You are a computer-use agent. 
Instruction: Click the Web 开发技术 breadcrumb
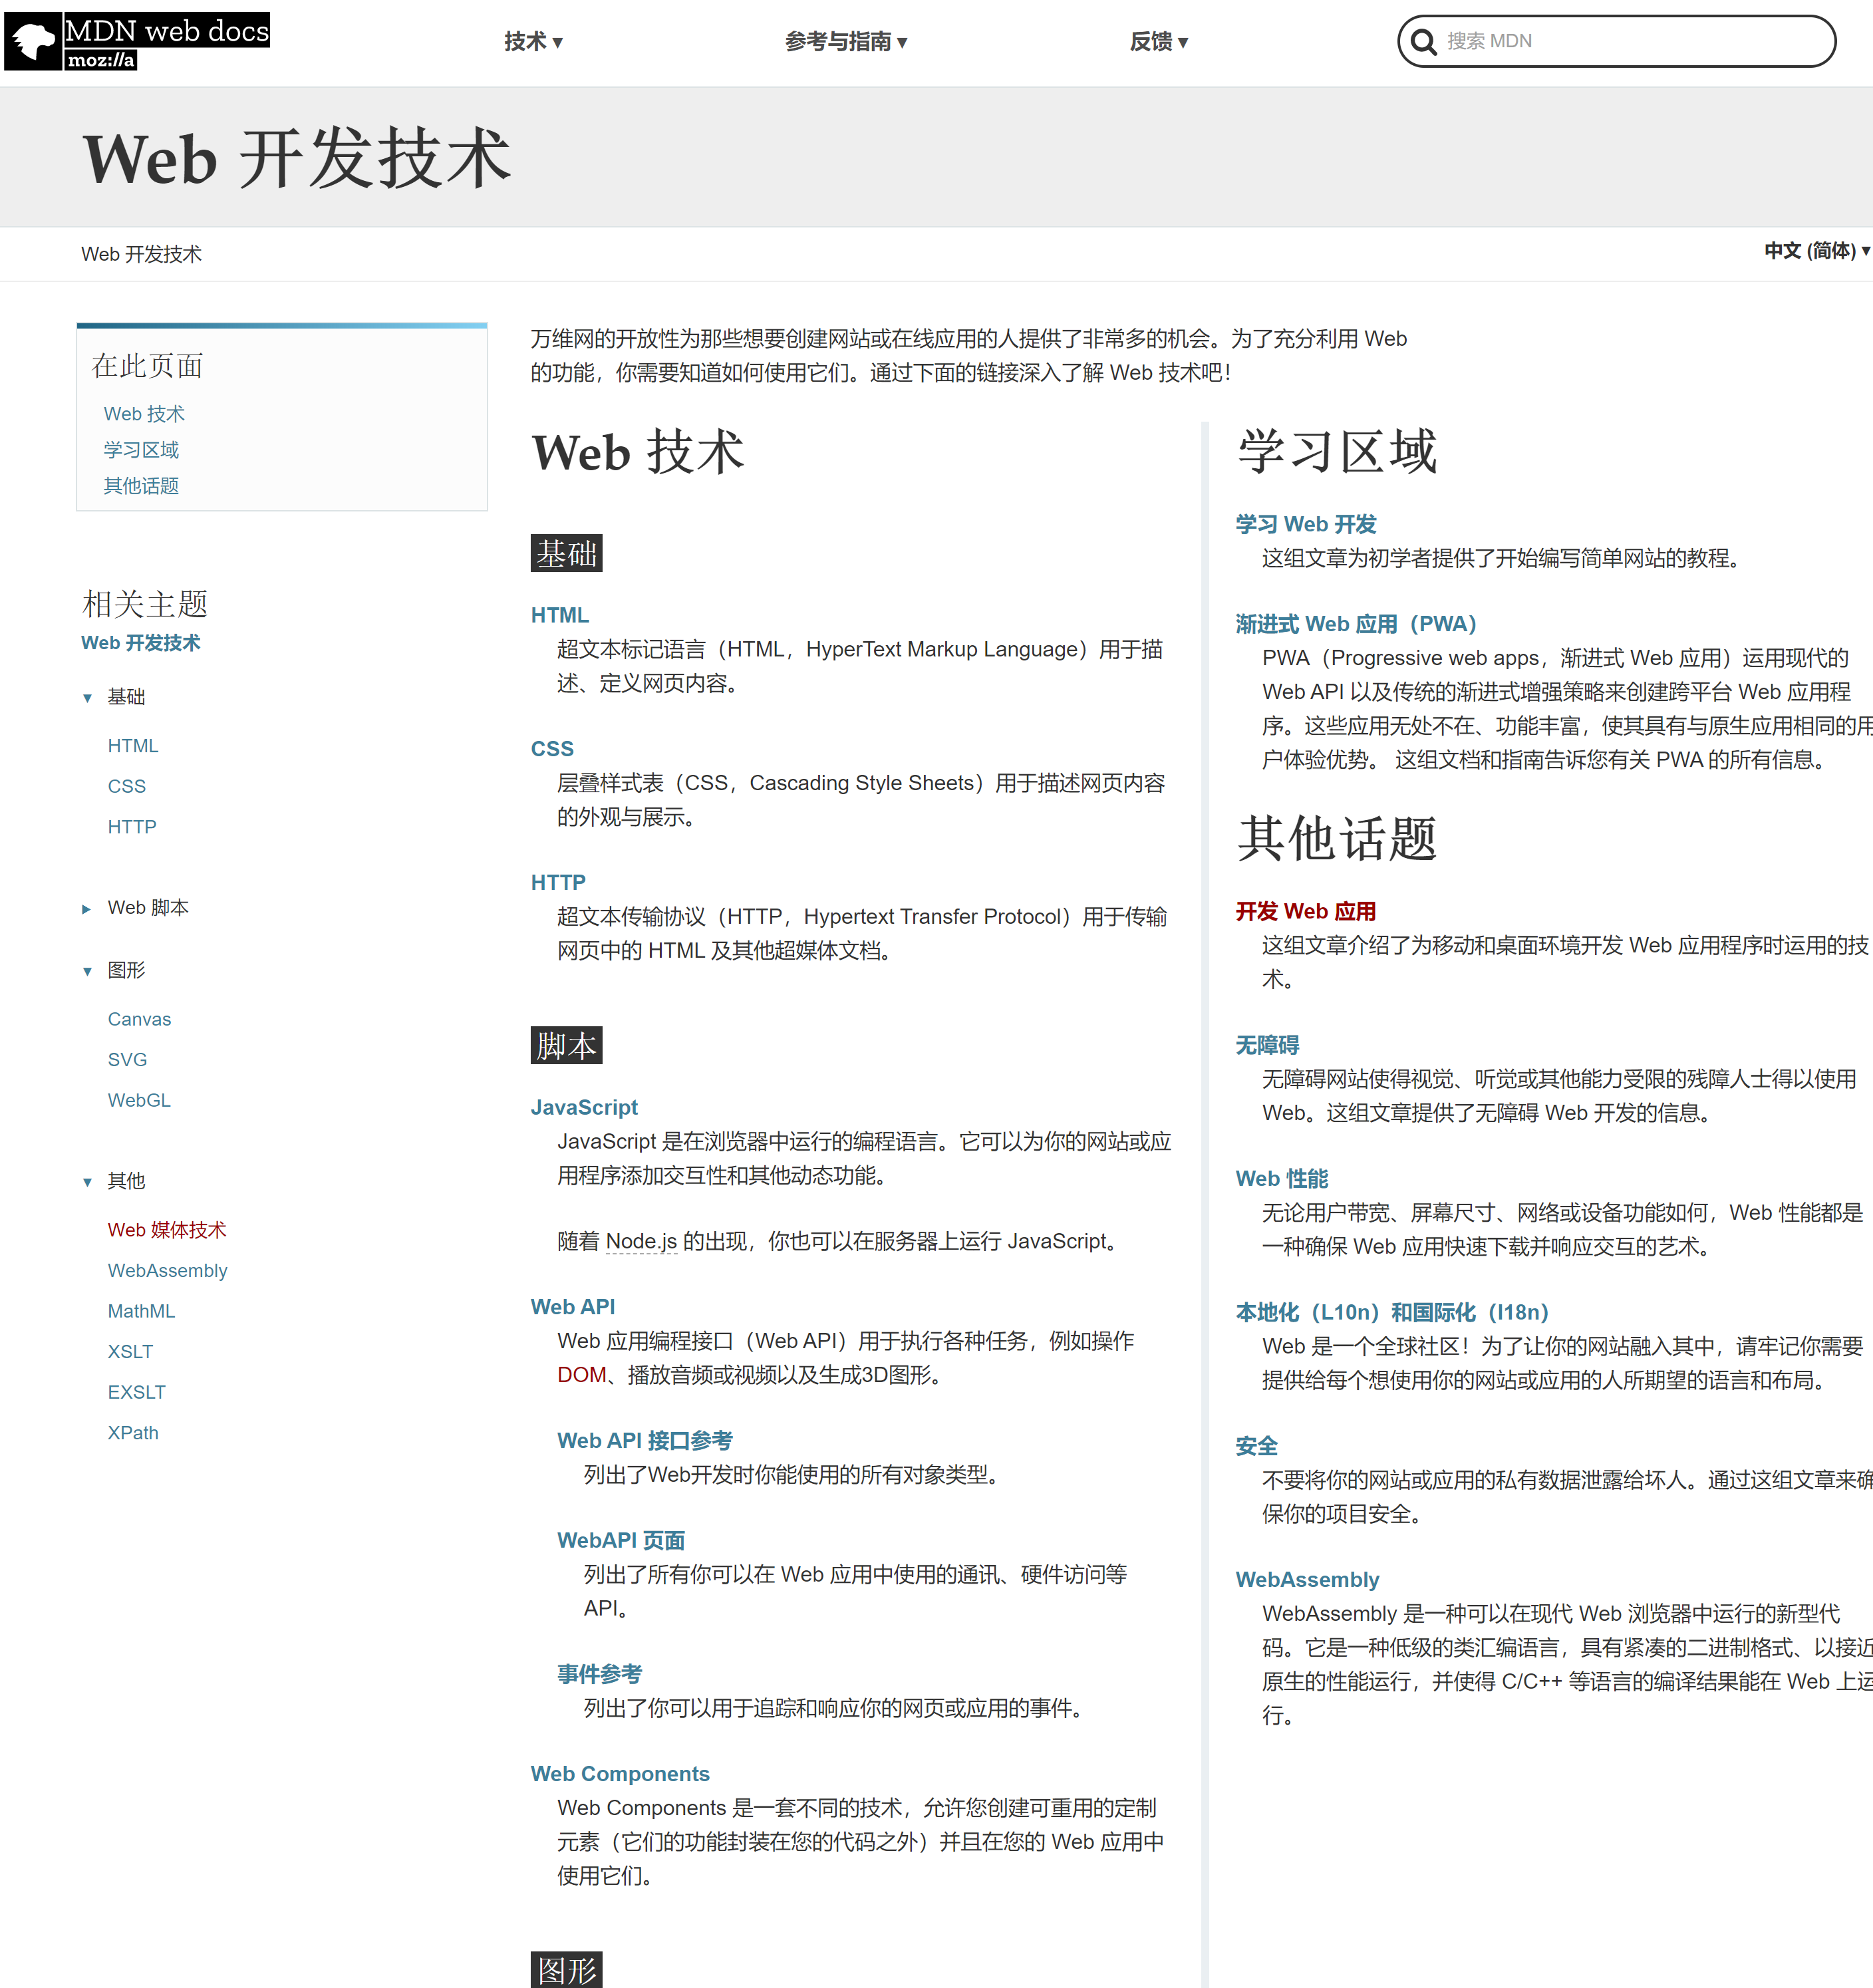click(x=141, y=254)
